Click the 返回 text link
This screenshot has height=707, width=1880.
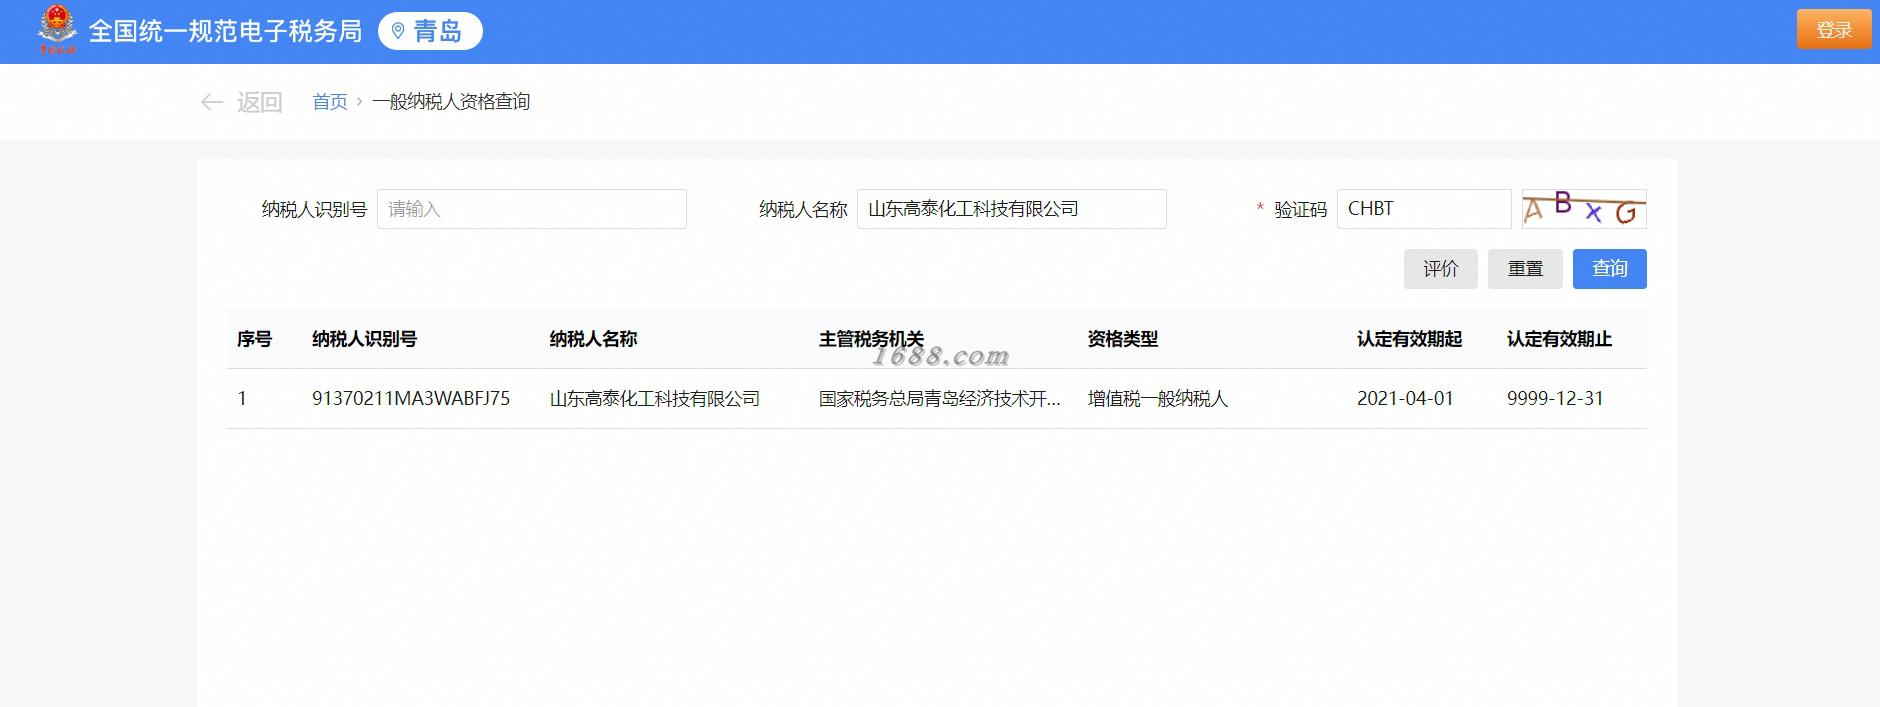pos(259,102)
